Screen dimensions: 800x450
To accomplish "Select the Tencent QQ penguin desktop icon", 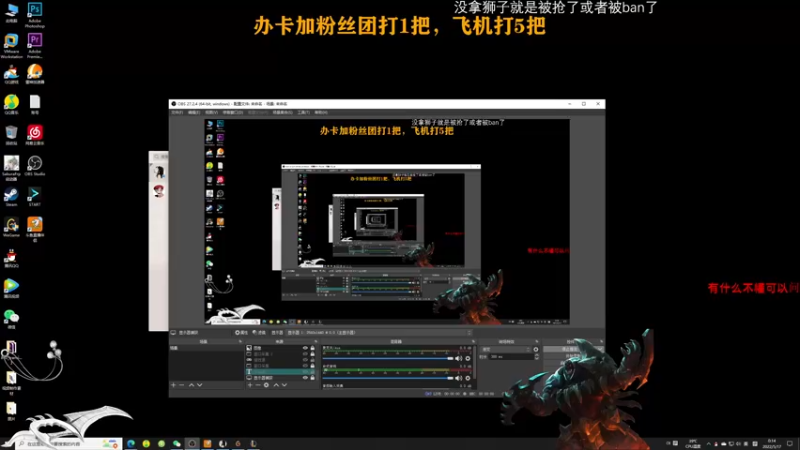I will click(x=11, y=258).
